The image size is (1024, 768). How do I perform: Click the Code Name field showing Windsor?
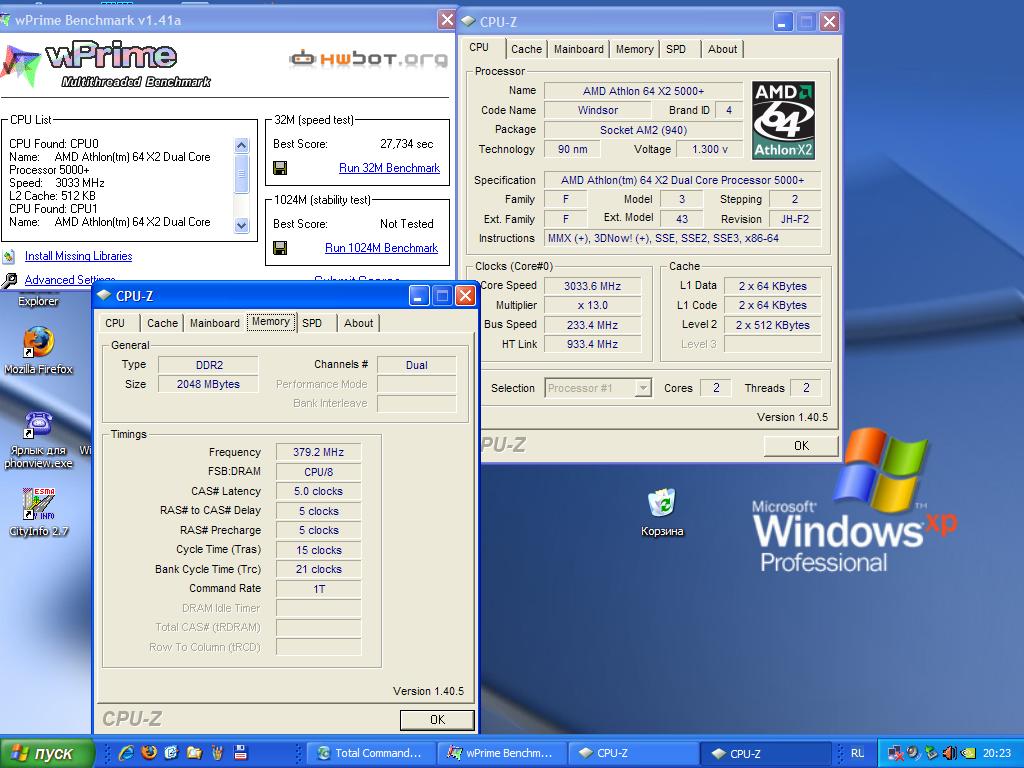[x=598, y=110]
